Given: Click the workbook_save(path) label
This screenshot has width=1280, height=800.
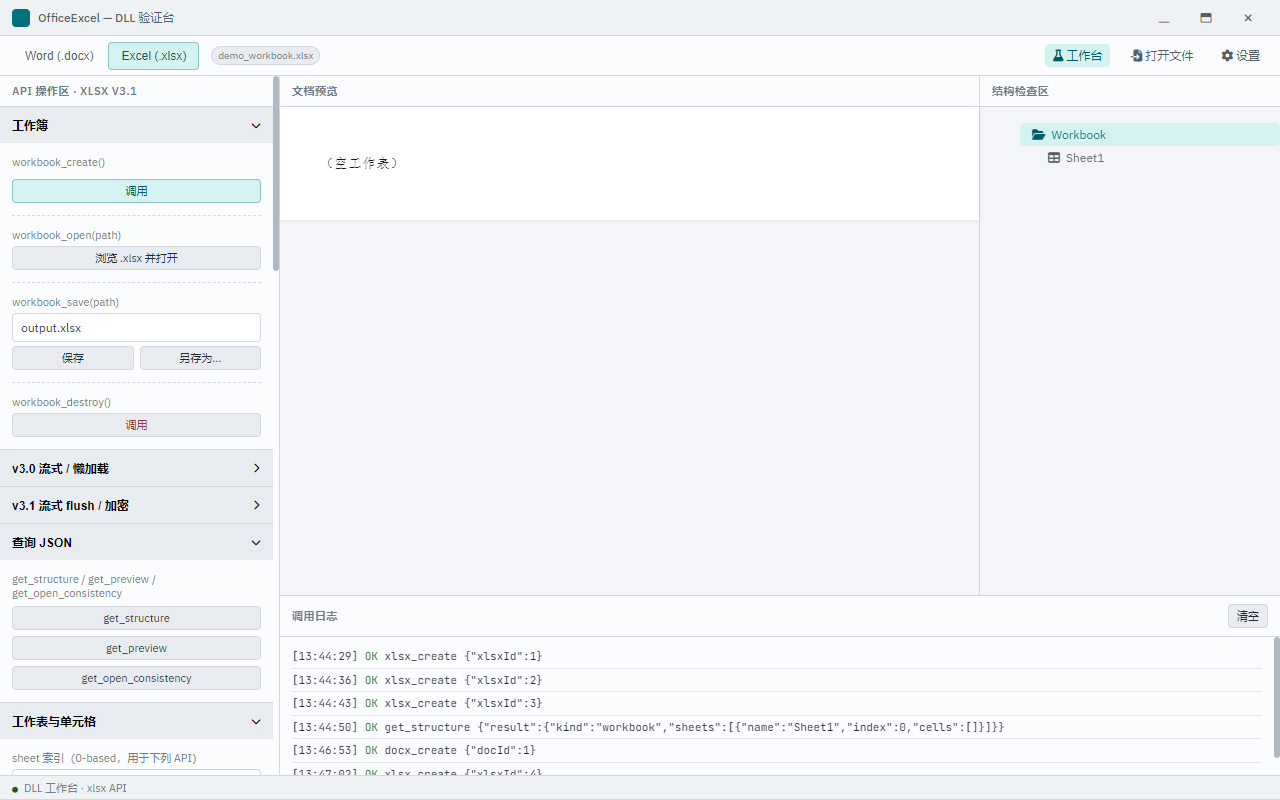Looking at the screenshot, I should pos(65,302).
